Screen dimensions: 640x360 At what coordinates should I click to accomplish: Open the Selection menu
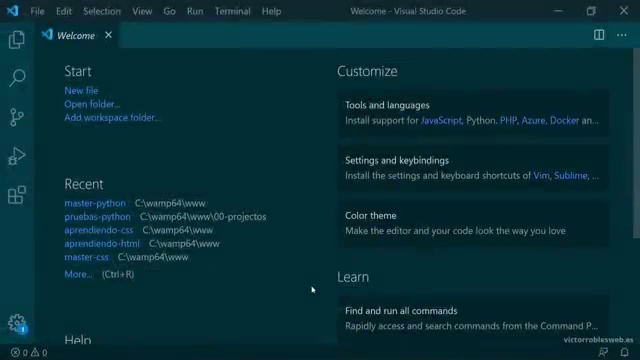coord(102,11)
